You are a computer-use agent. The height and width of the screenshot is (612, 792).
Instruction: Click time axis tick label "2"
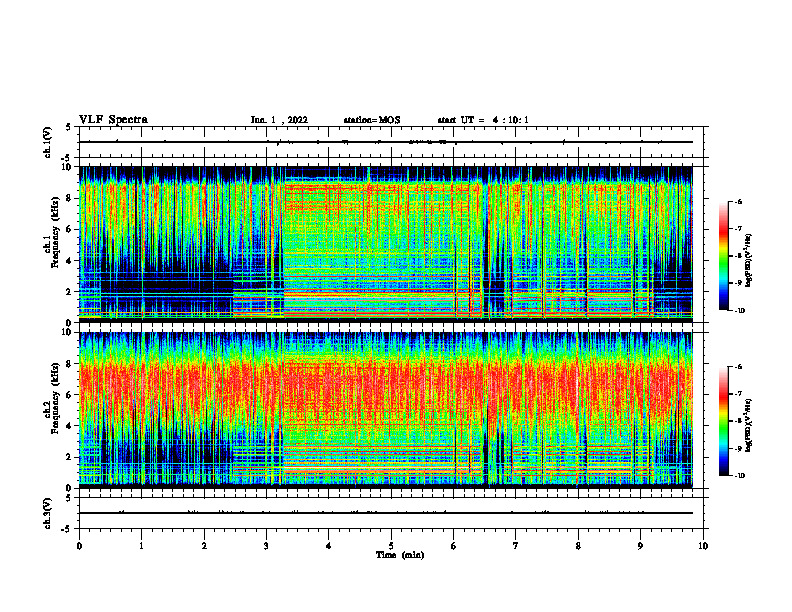[204, 546]
